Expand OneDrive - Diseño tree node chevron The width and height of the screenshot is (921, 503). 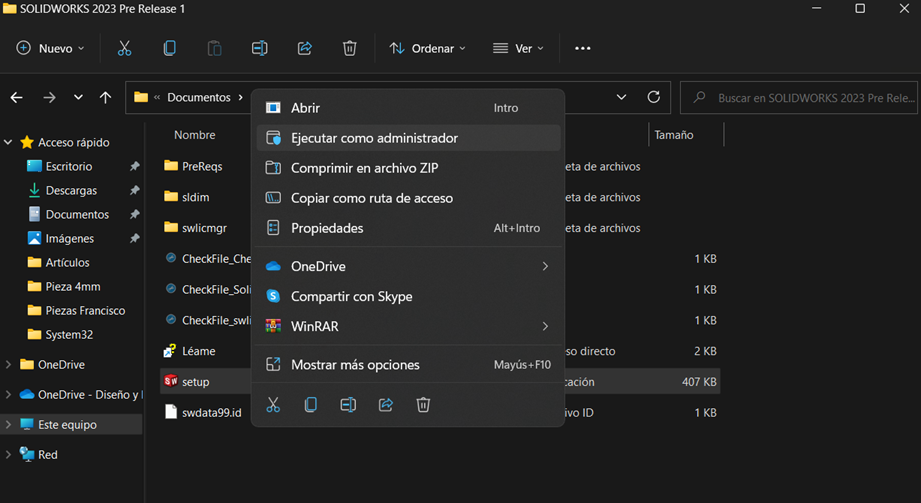coord(8,394)
